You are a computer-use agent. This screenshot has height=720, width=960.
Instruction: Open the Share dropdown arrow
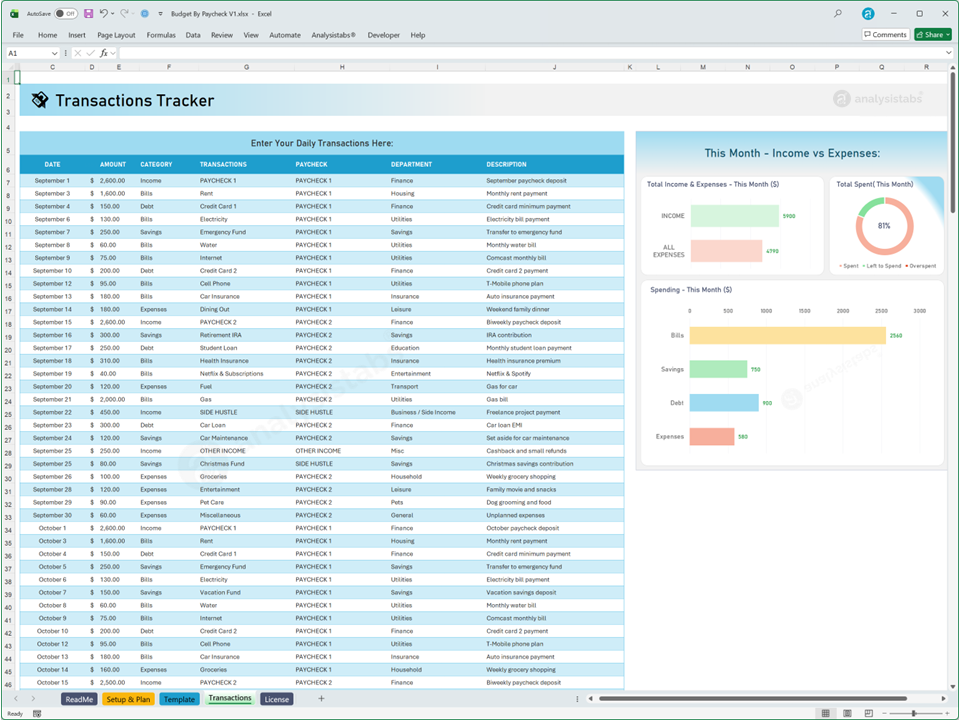pyautogui.click(x=946, y=34)
